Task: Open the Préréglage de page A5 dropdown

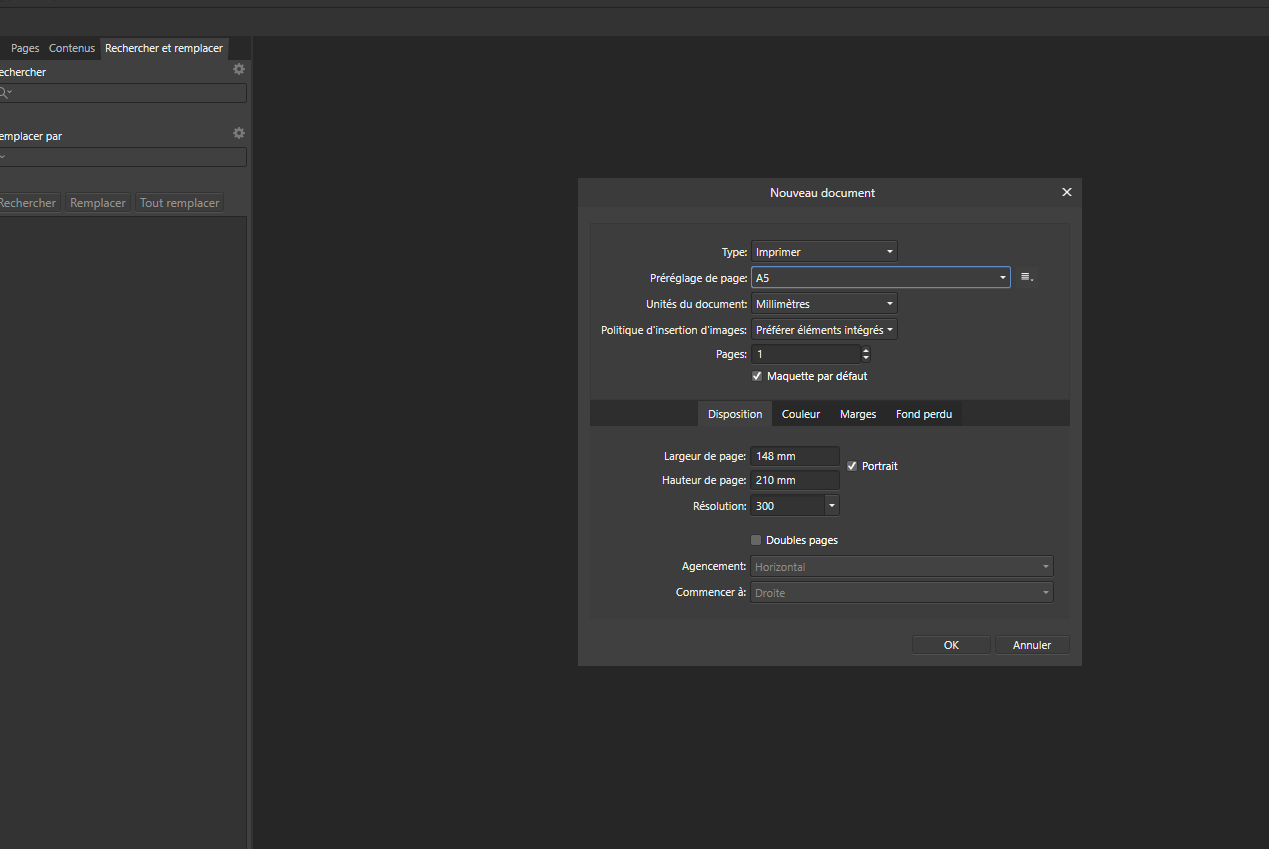Action: coord(881,277)
